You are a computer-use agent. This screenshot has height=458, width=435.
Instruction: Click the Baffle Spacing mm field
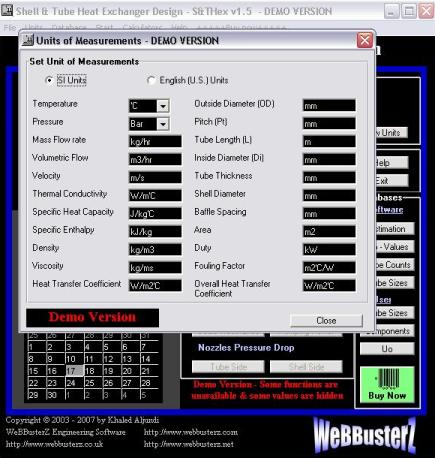329,214
